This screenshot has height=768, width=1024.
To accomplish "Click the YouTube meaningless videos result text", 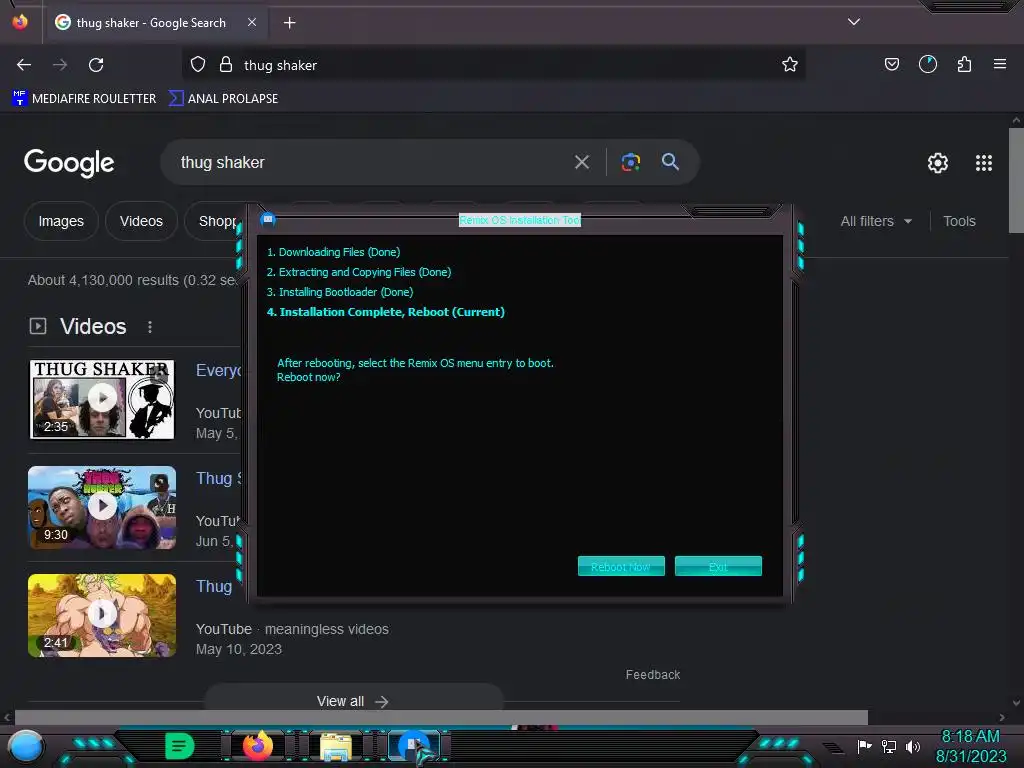I will pos(292,629).
